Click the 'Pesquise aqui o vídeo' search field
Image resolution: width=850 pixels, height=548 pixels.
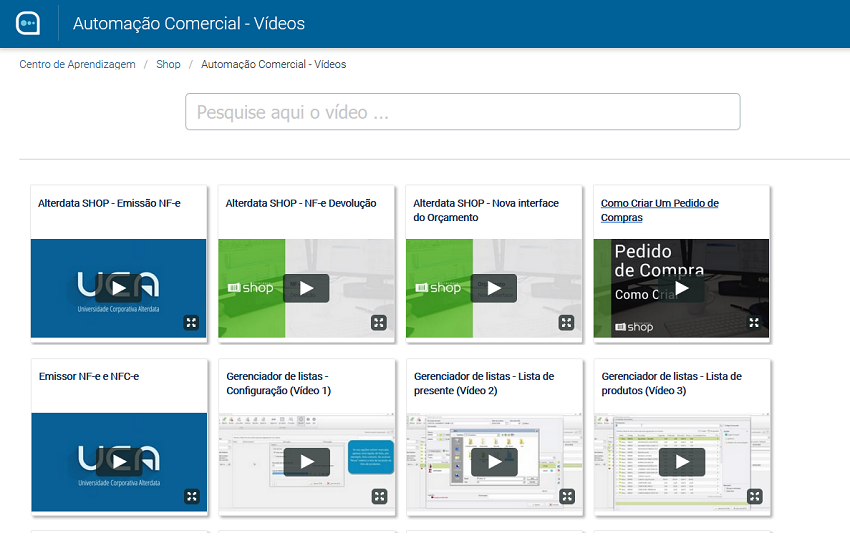click(x=462, y=112)
